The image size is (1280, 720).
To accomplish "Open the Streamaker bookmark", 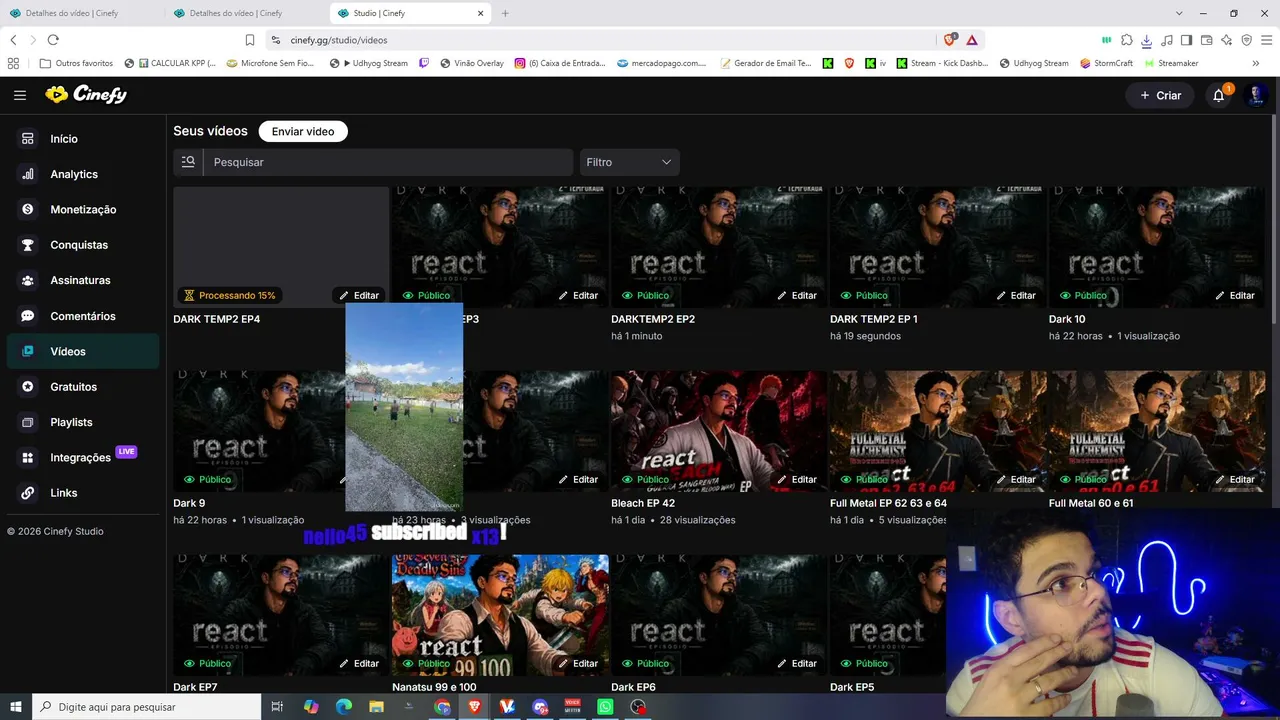I will pos(1171,63).
